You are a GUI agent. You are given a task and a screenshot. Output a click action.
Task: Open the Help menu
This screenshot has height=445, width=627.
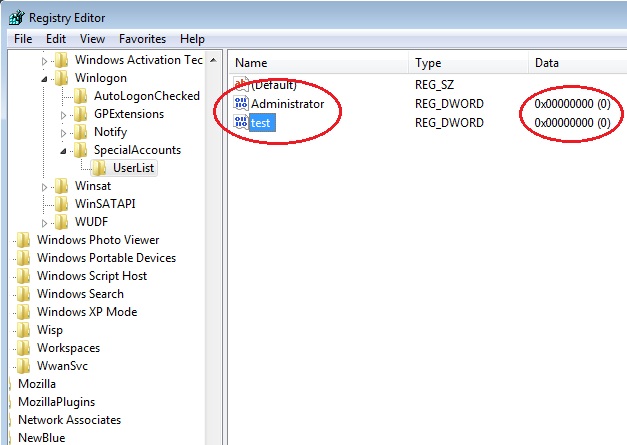tap(192, 39)
